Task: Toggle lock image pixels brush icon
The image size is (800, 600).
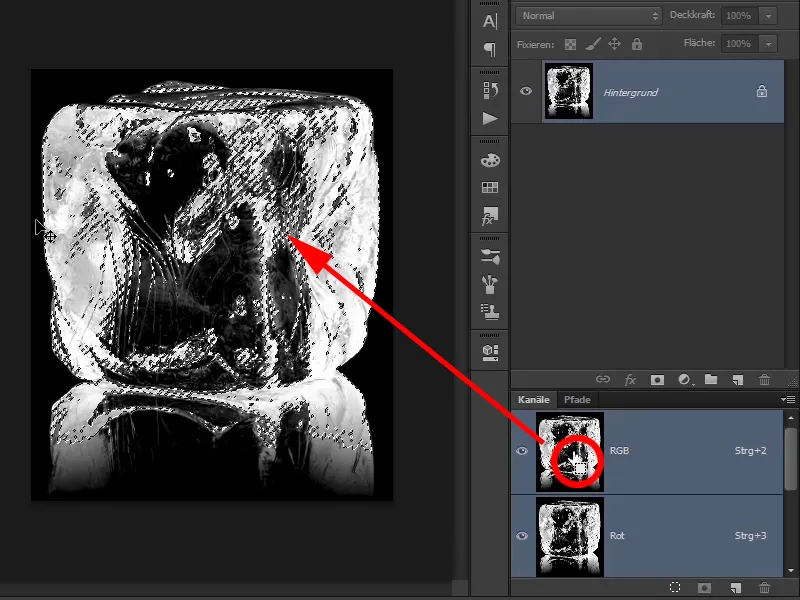Action: pyautogui.click(x=592, y=44)
